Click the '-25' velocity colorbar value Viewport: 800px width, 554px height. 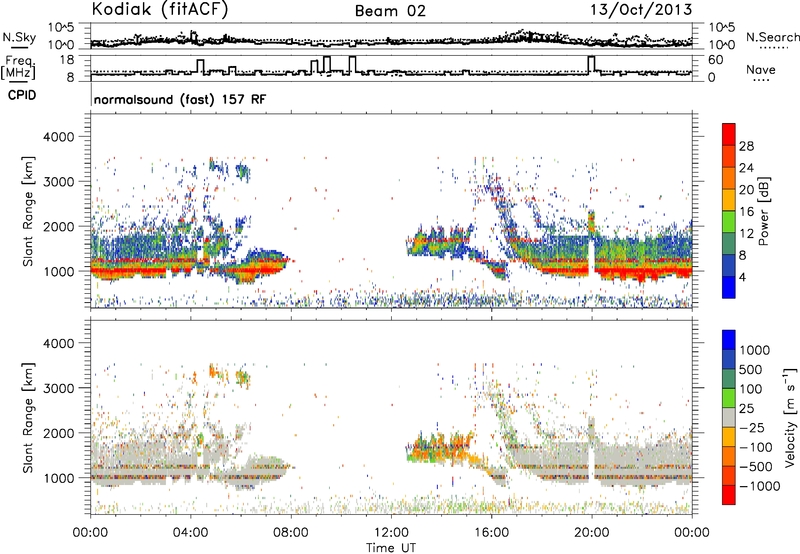pos(753,428)
